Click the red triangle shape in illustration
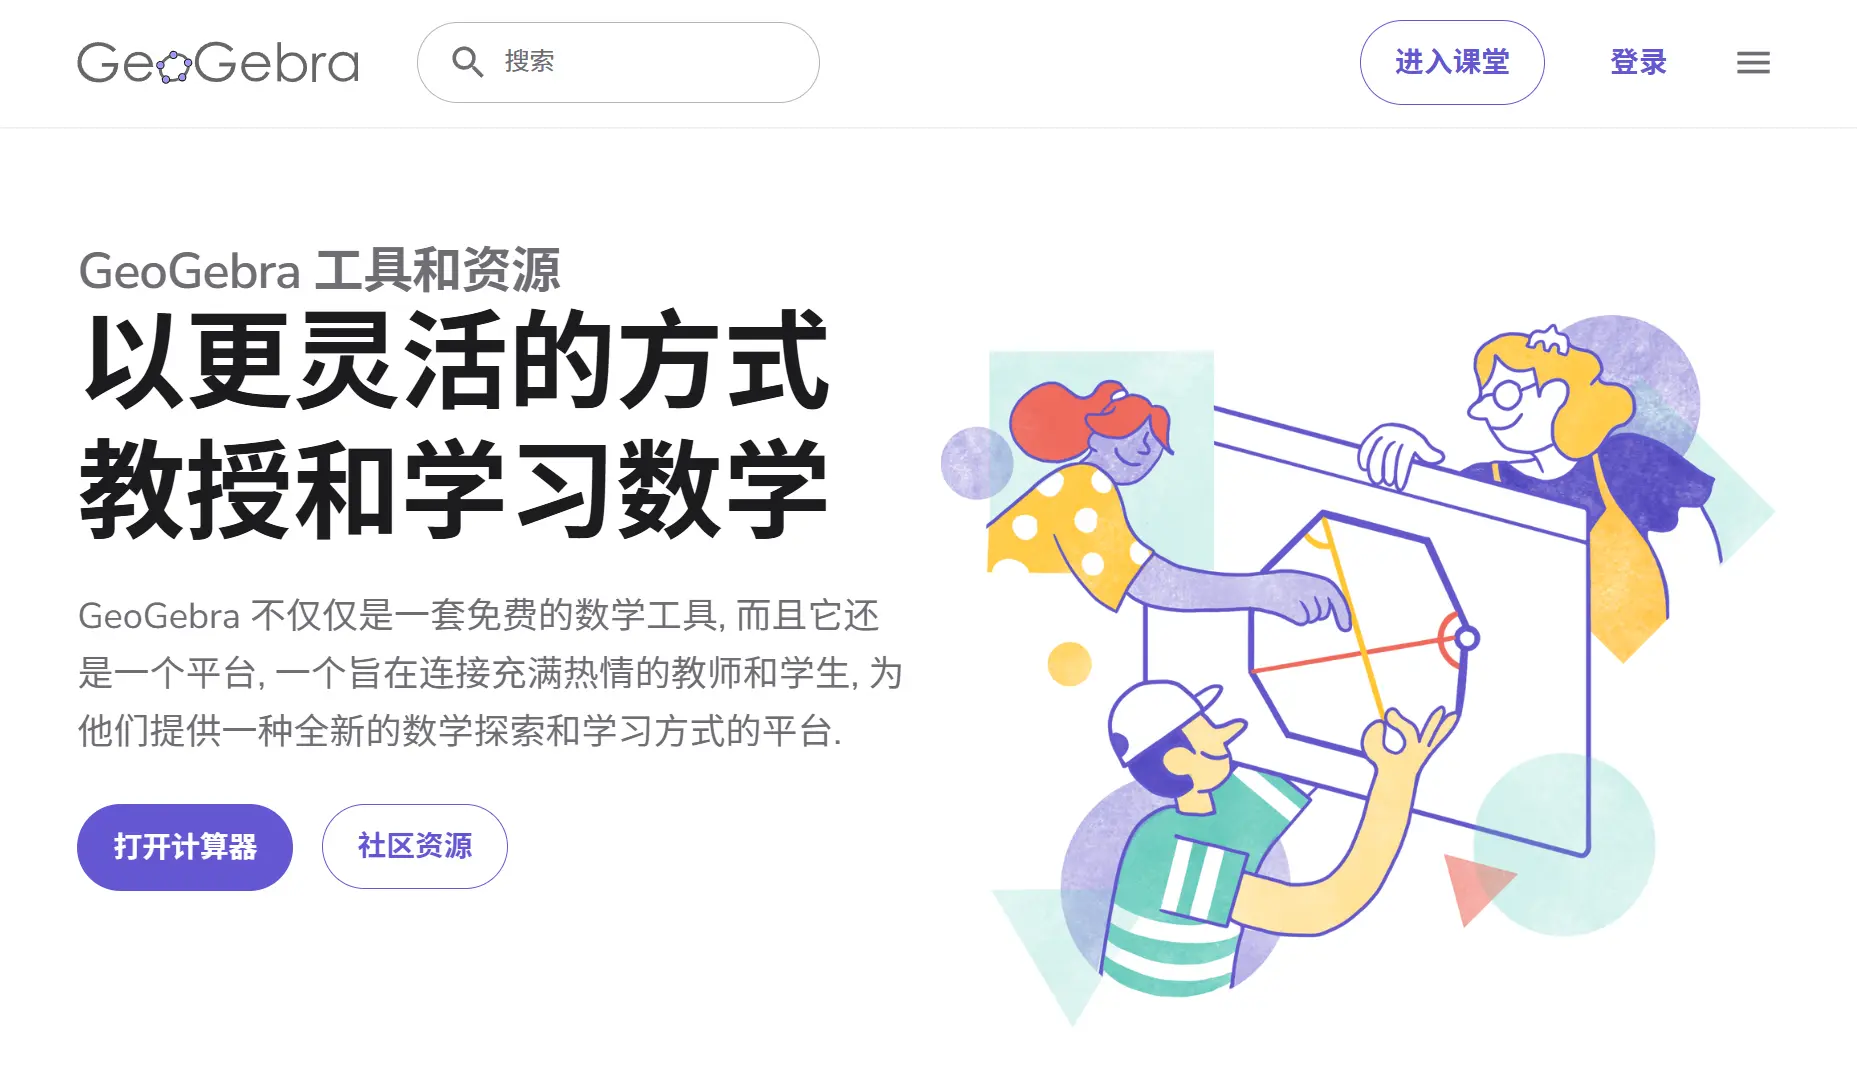 1476,886
